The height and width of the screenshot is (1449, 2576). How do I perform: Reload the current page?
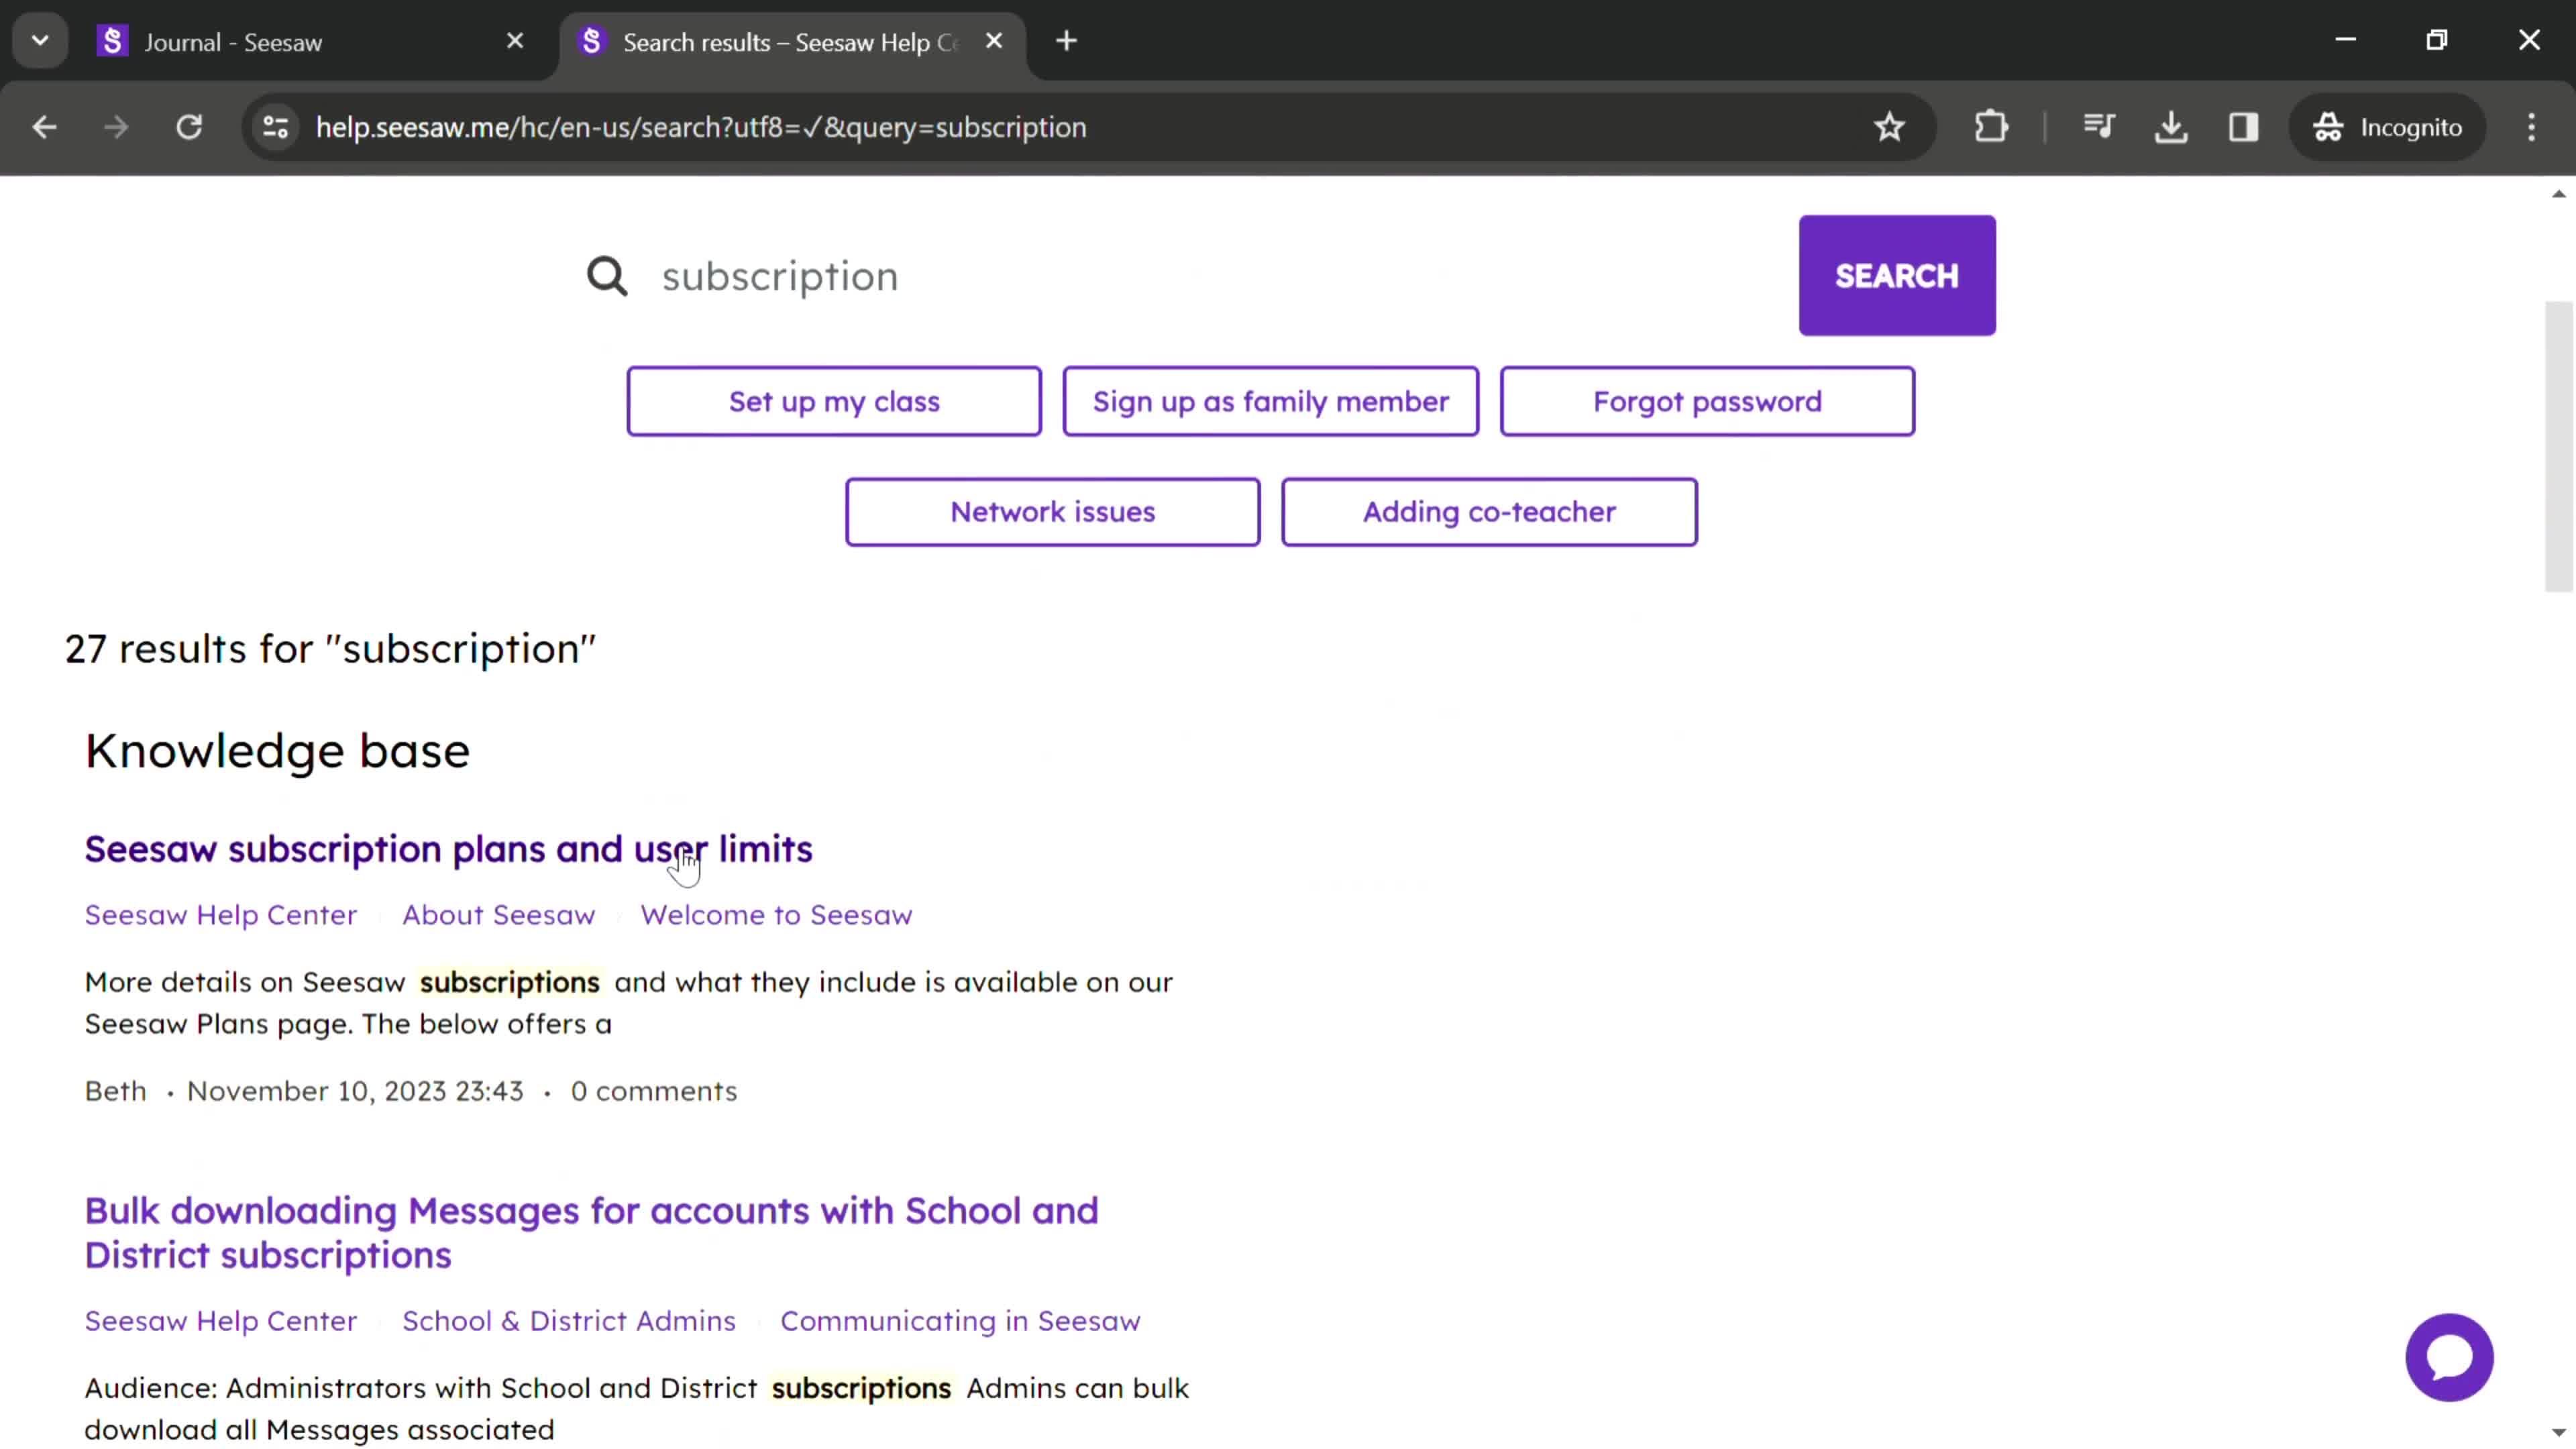click(189, 127)
